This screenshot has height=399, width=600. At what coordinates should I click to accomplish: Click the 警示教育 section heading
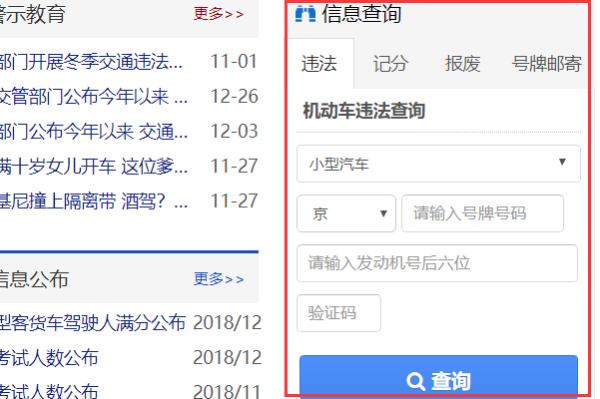[x=33, y=14]
